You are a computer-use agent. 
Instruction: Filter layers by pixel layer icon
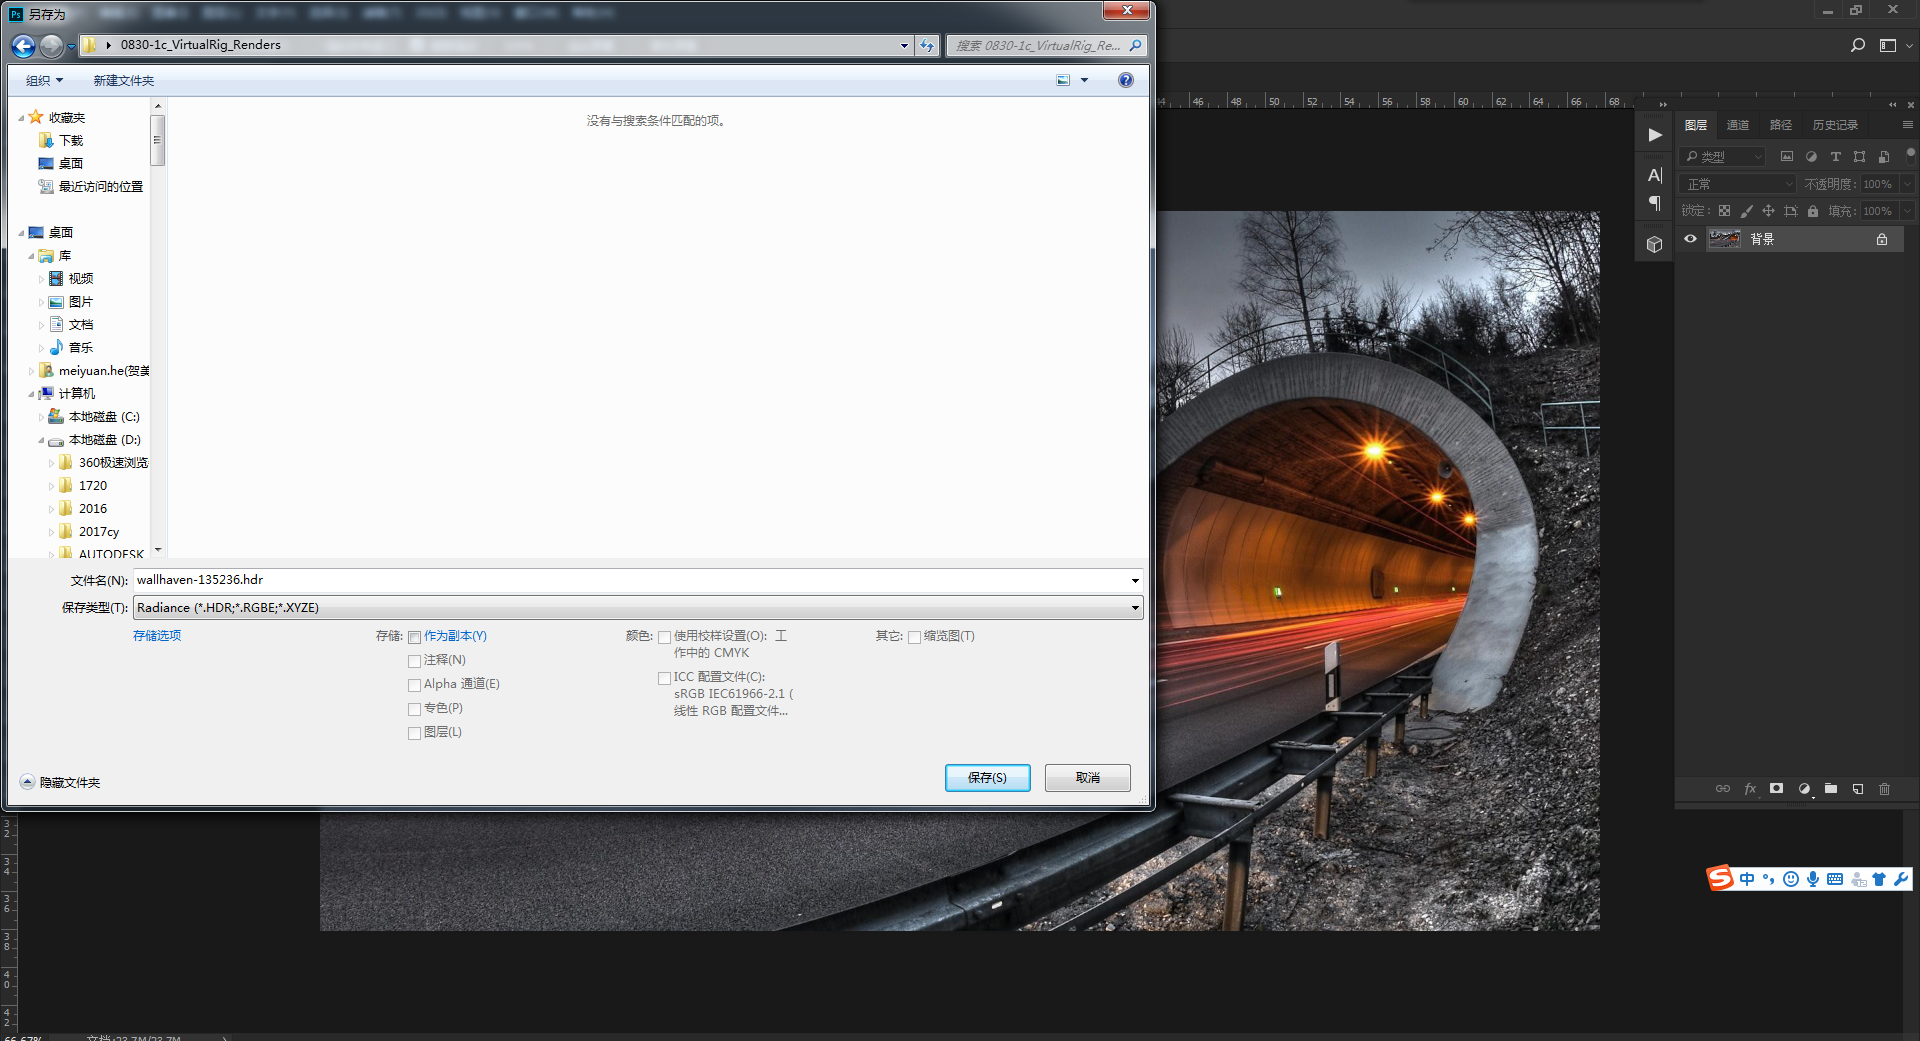(1787, 157)
